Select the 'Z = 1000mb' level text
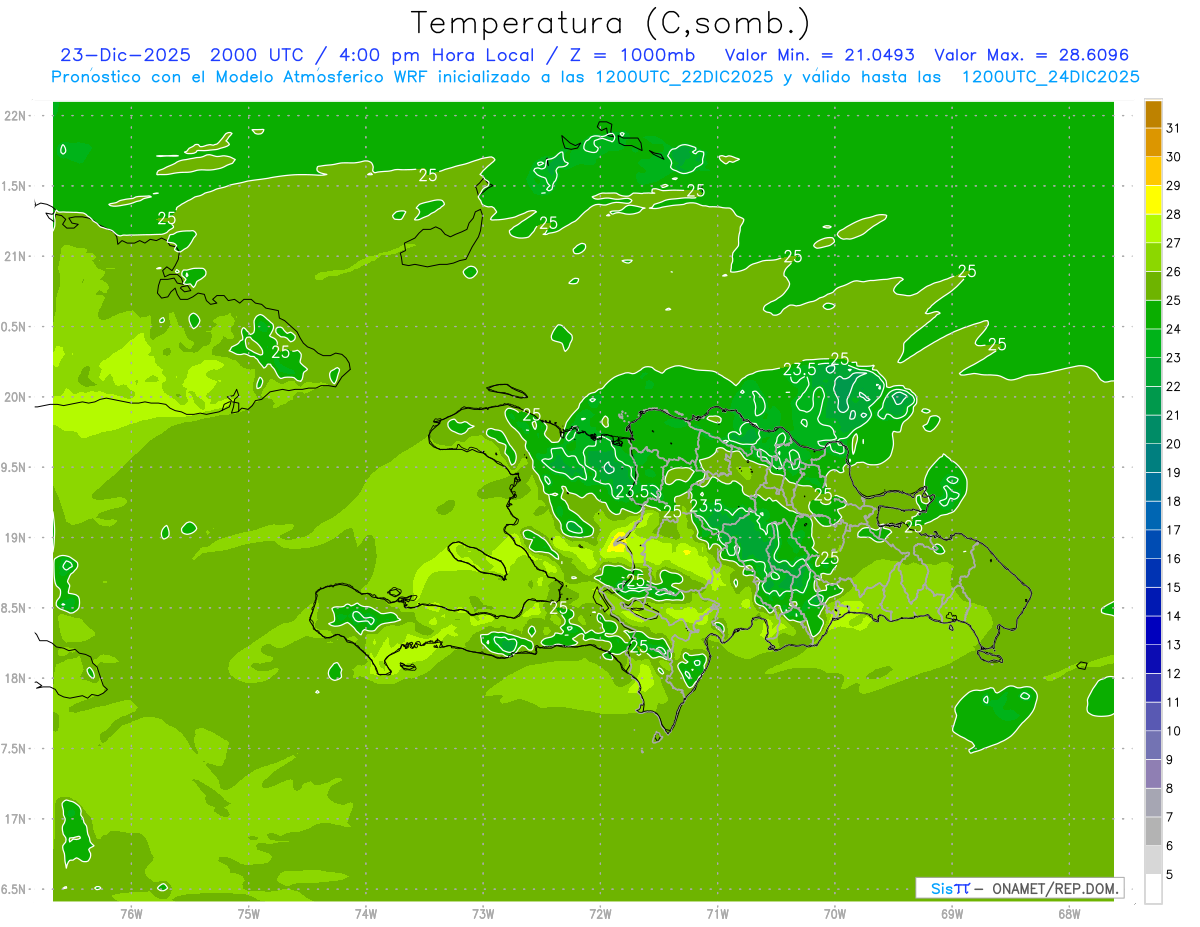Screen dimensions: 1200x927 [x=630, y=55]
